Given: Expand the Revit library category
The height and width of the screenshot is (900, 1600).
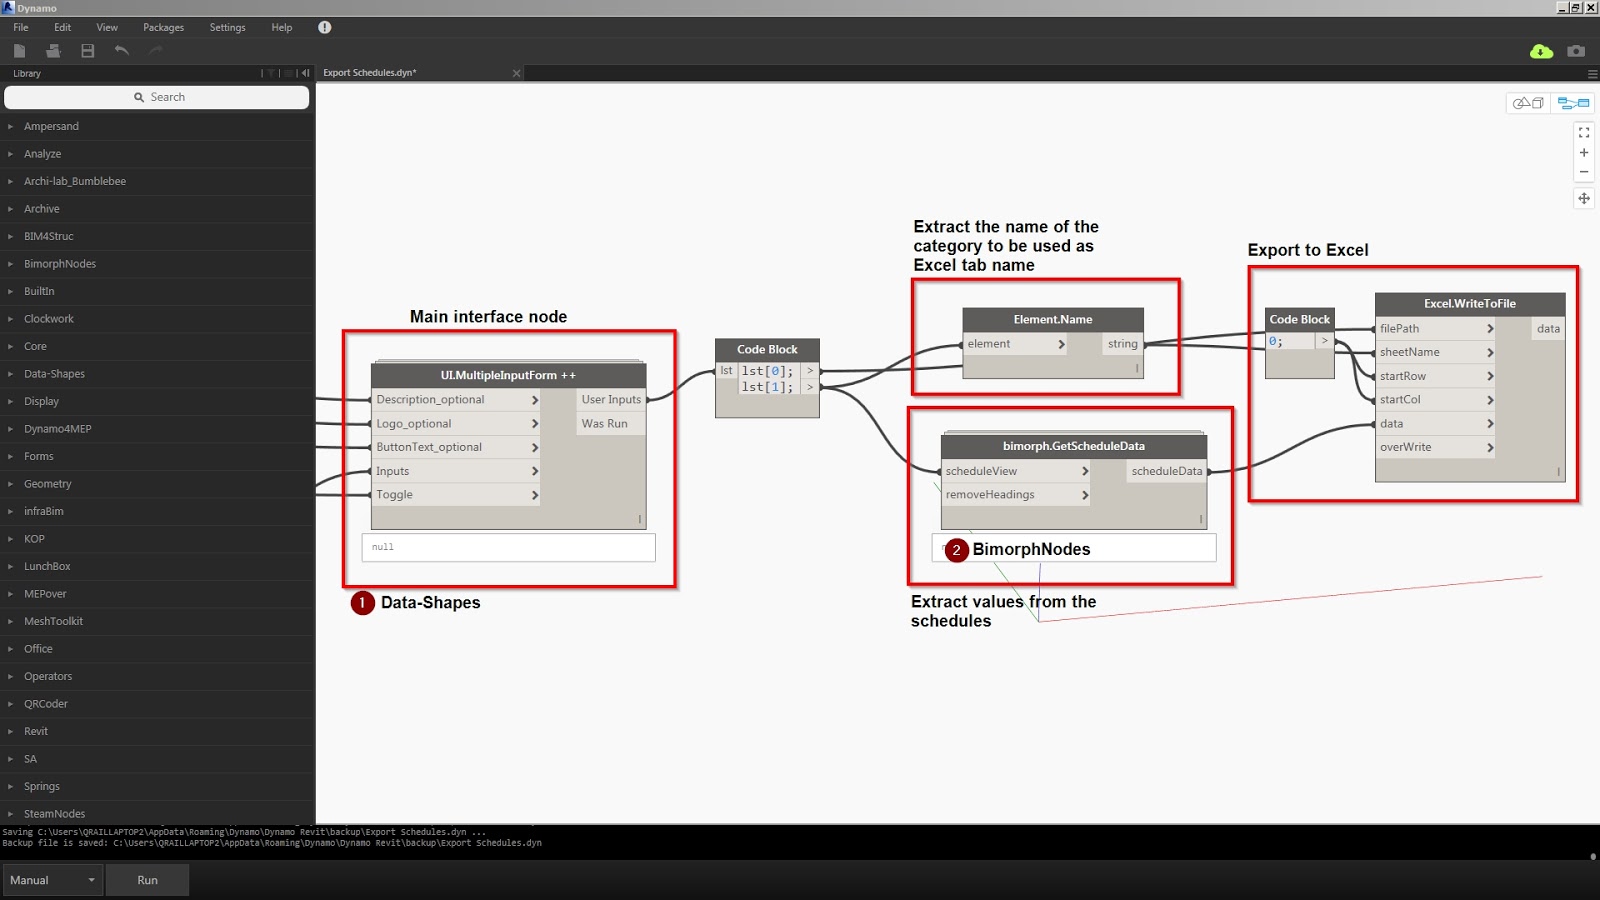Looking at the screenshot, I should pyautogui.click(x=36, y=731).
